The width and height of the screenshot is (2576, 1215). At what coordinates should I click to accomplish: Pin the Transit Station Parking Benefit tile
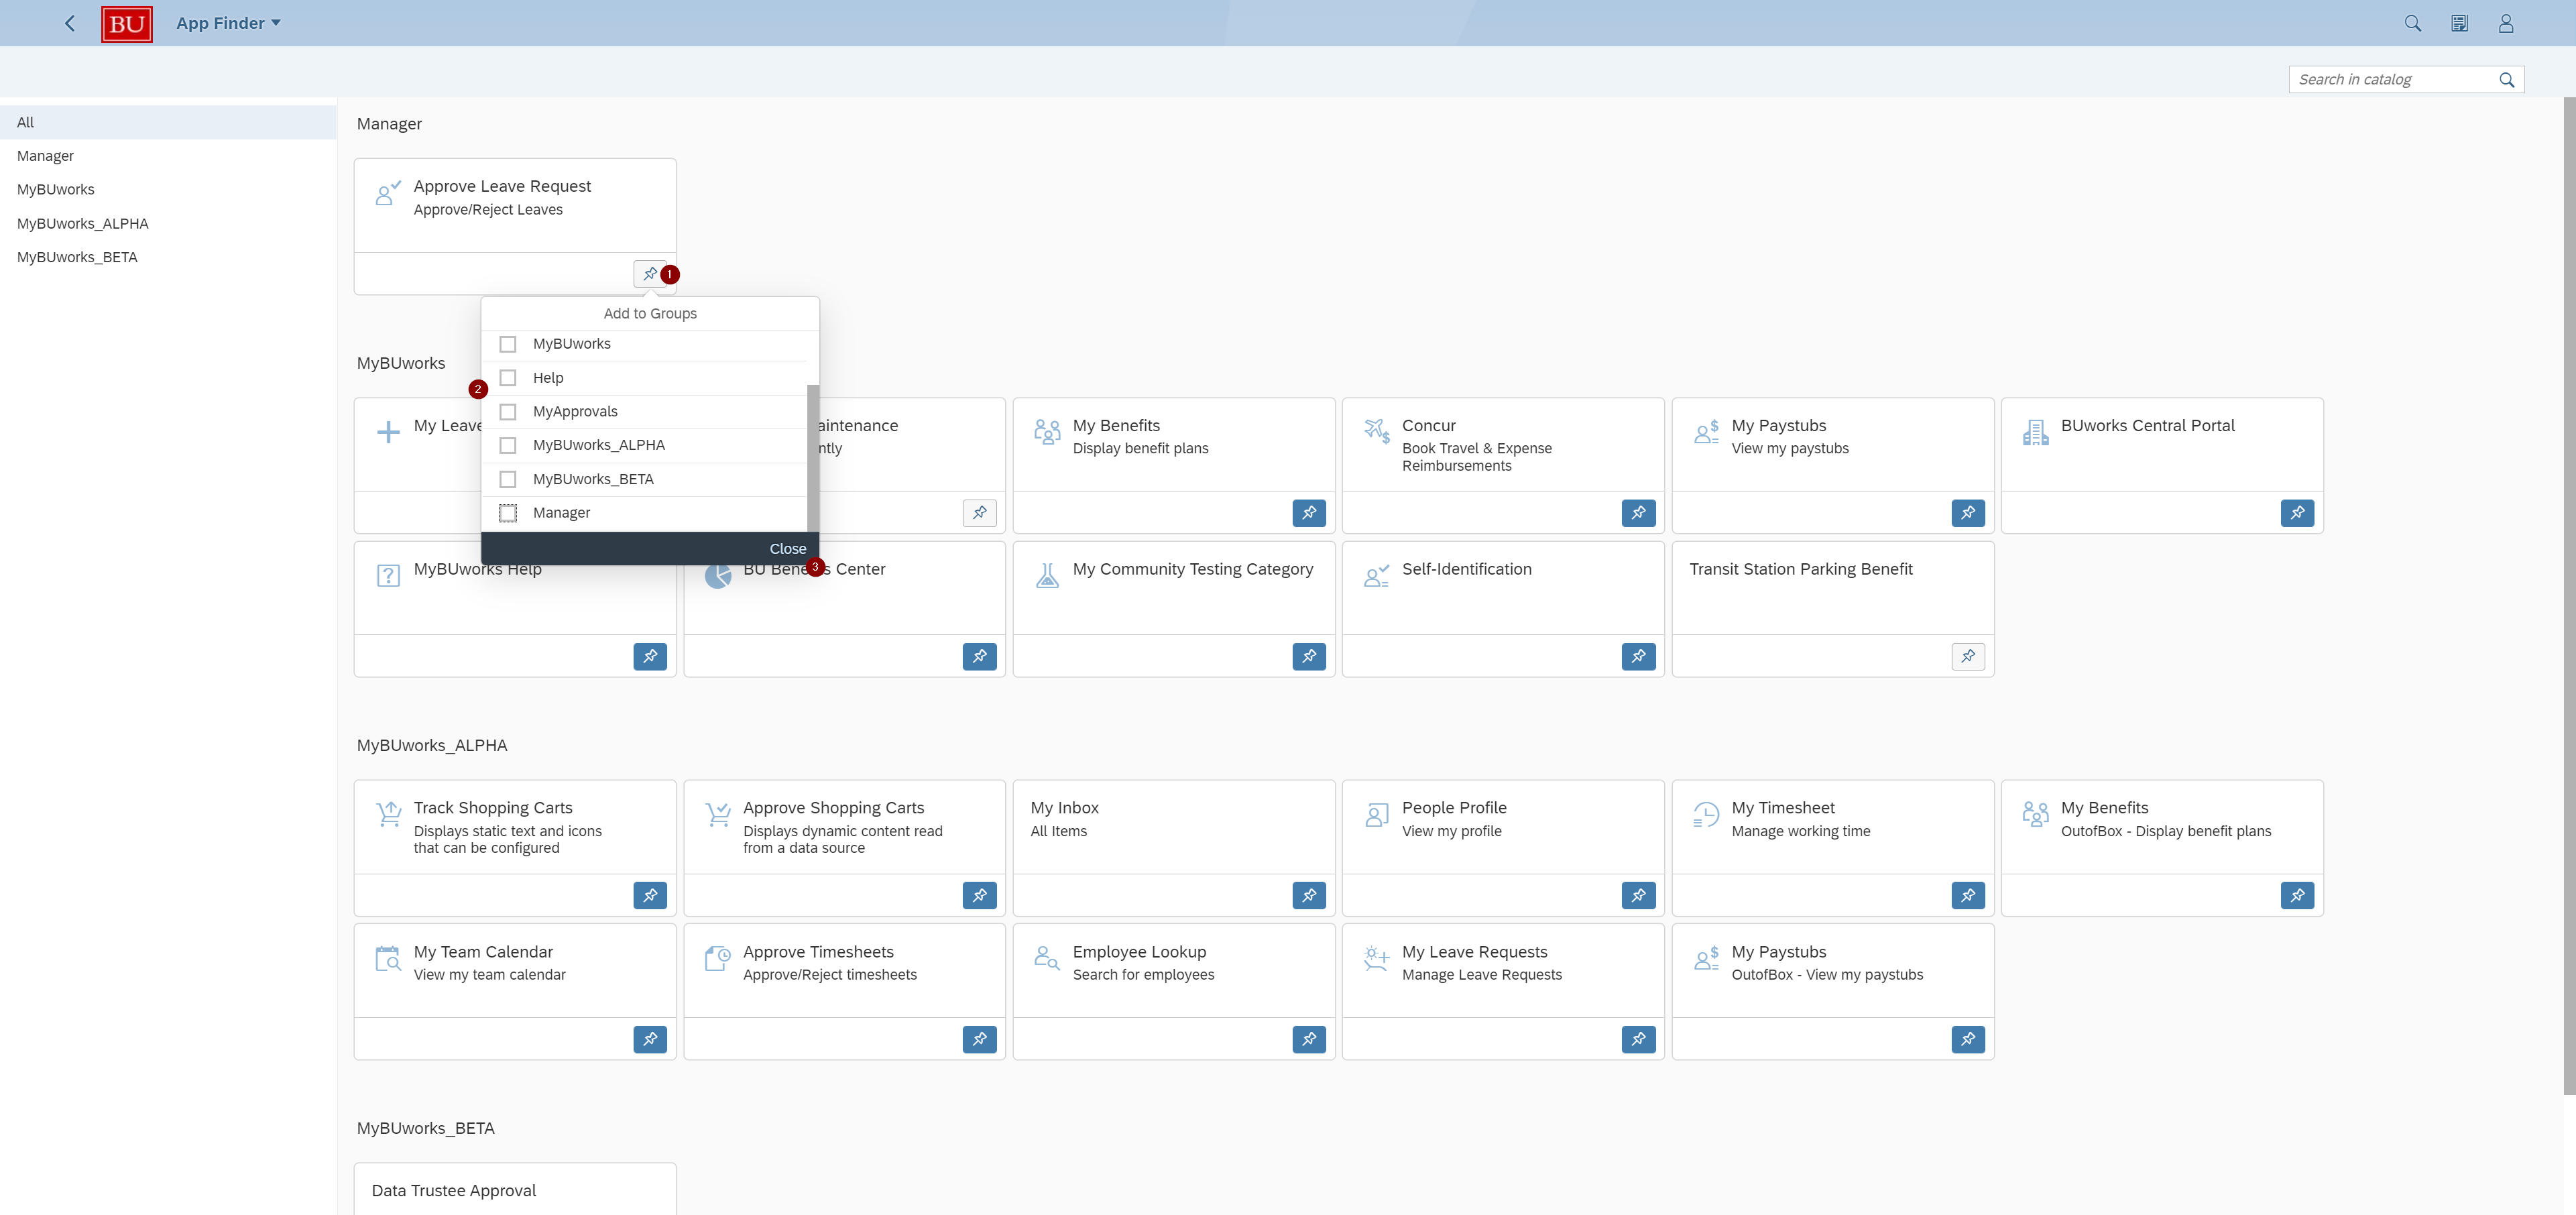1968,657
